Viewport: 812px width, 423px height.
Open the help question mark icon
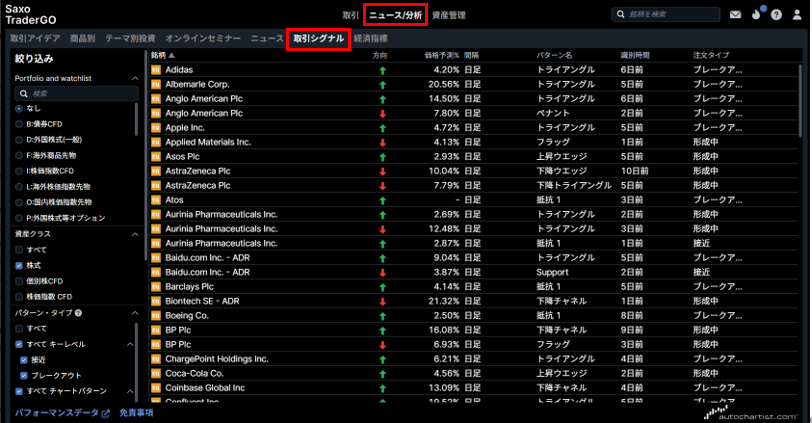point(776,14)
